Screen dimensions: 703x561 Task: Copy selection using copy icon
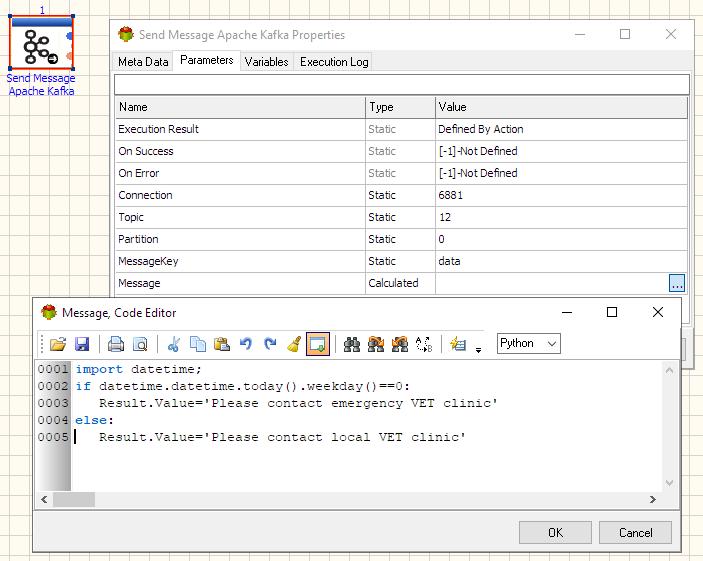point(198,344)
